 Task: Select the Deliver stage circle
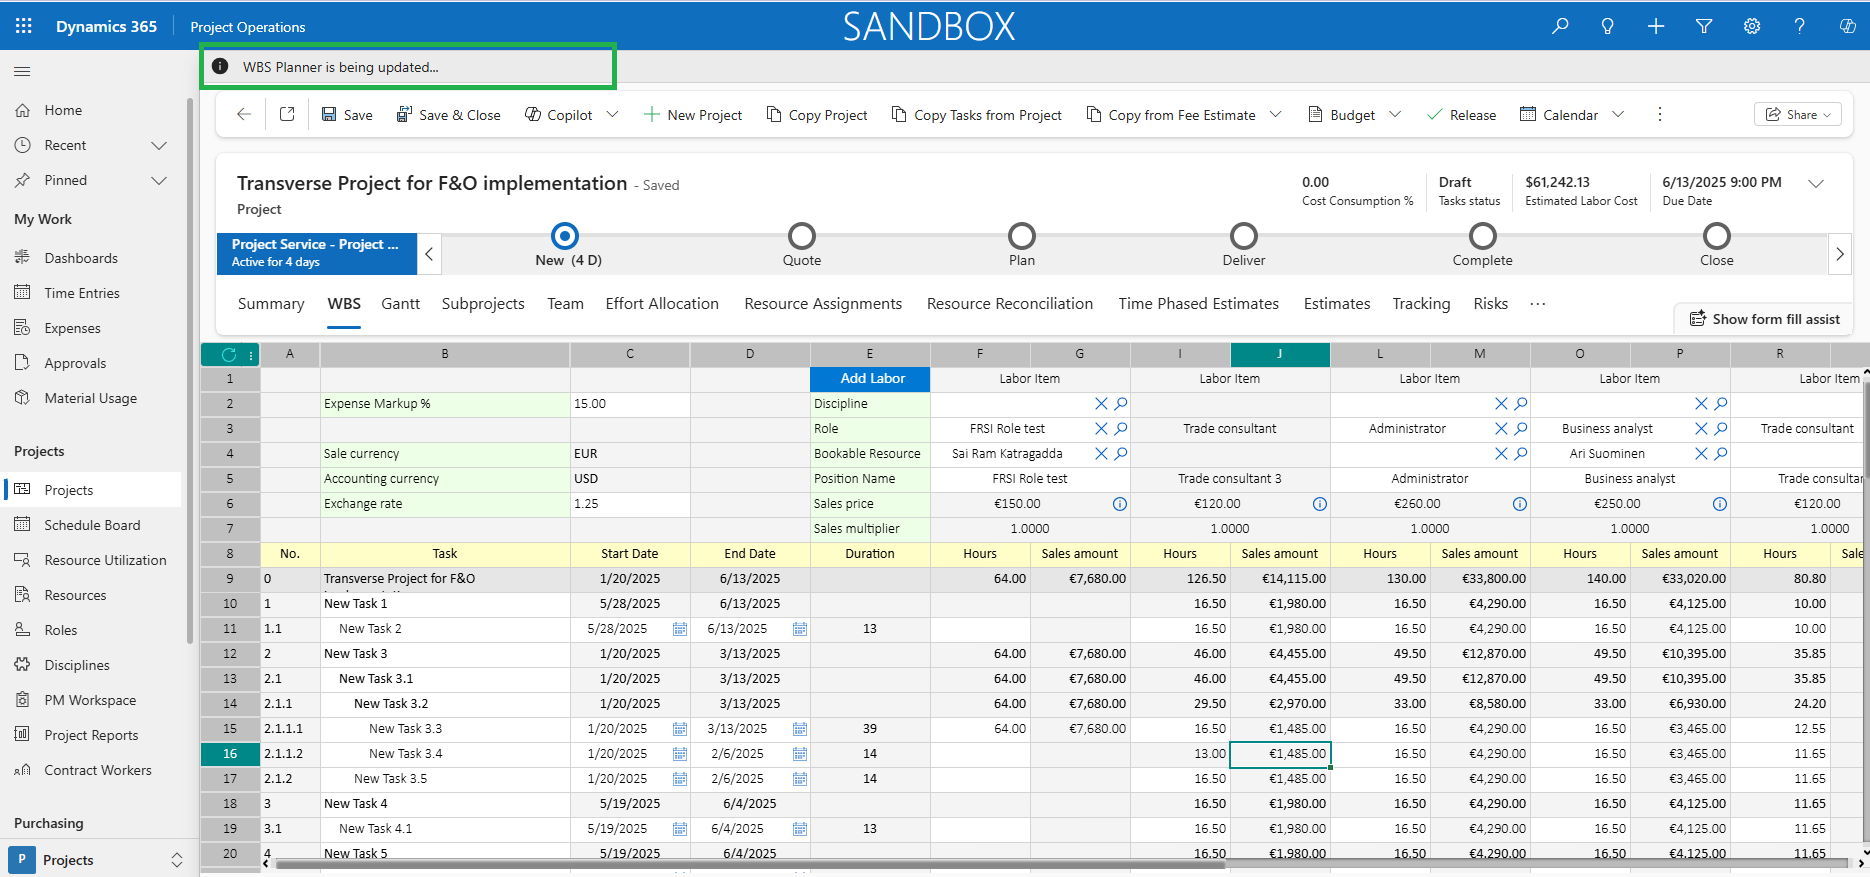[x=1244, y=236]
